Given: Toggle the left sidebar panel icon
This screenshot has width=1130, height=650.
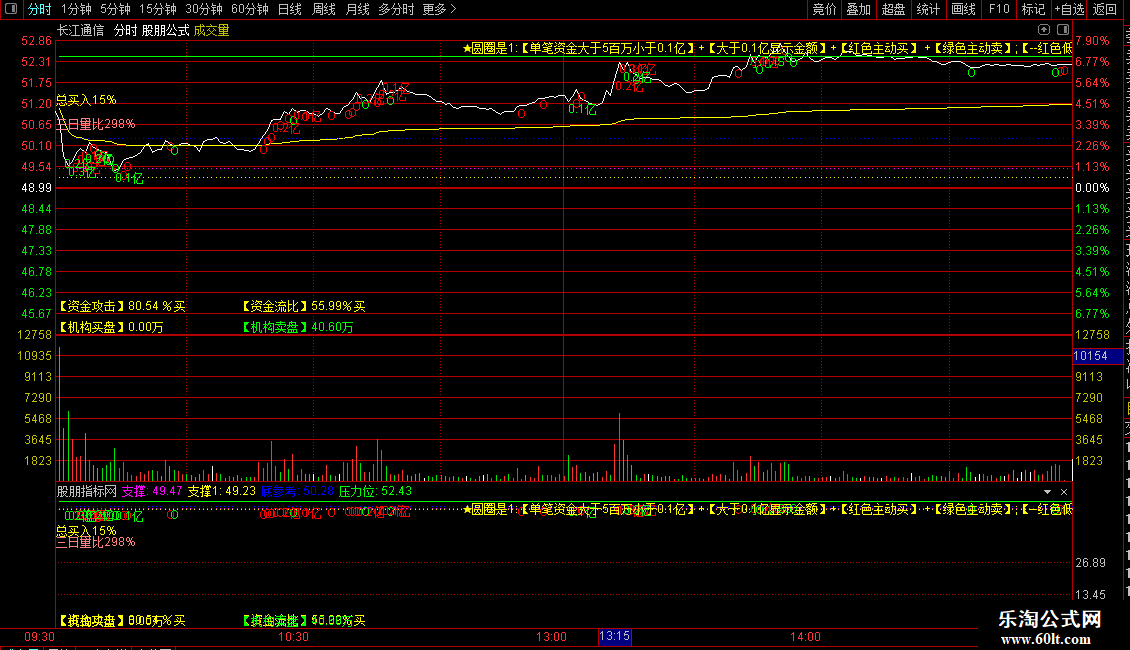Looking at the screenshot, I should pyautogui.click(x=11, y=9).
